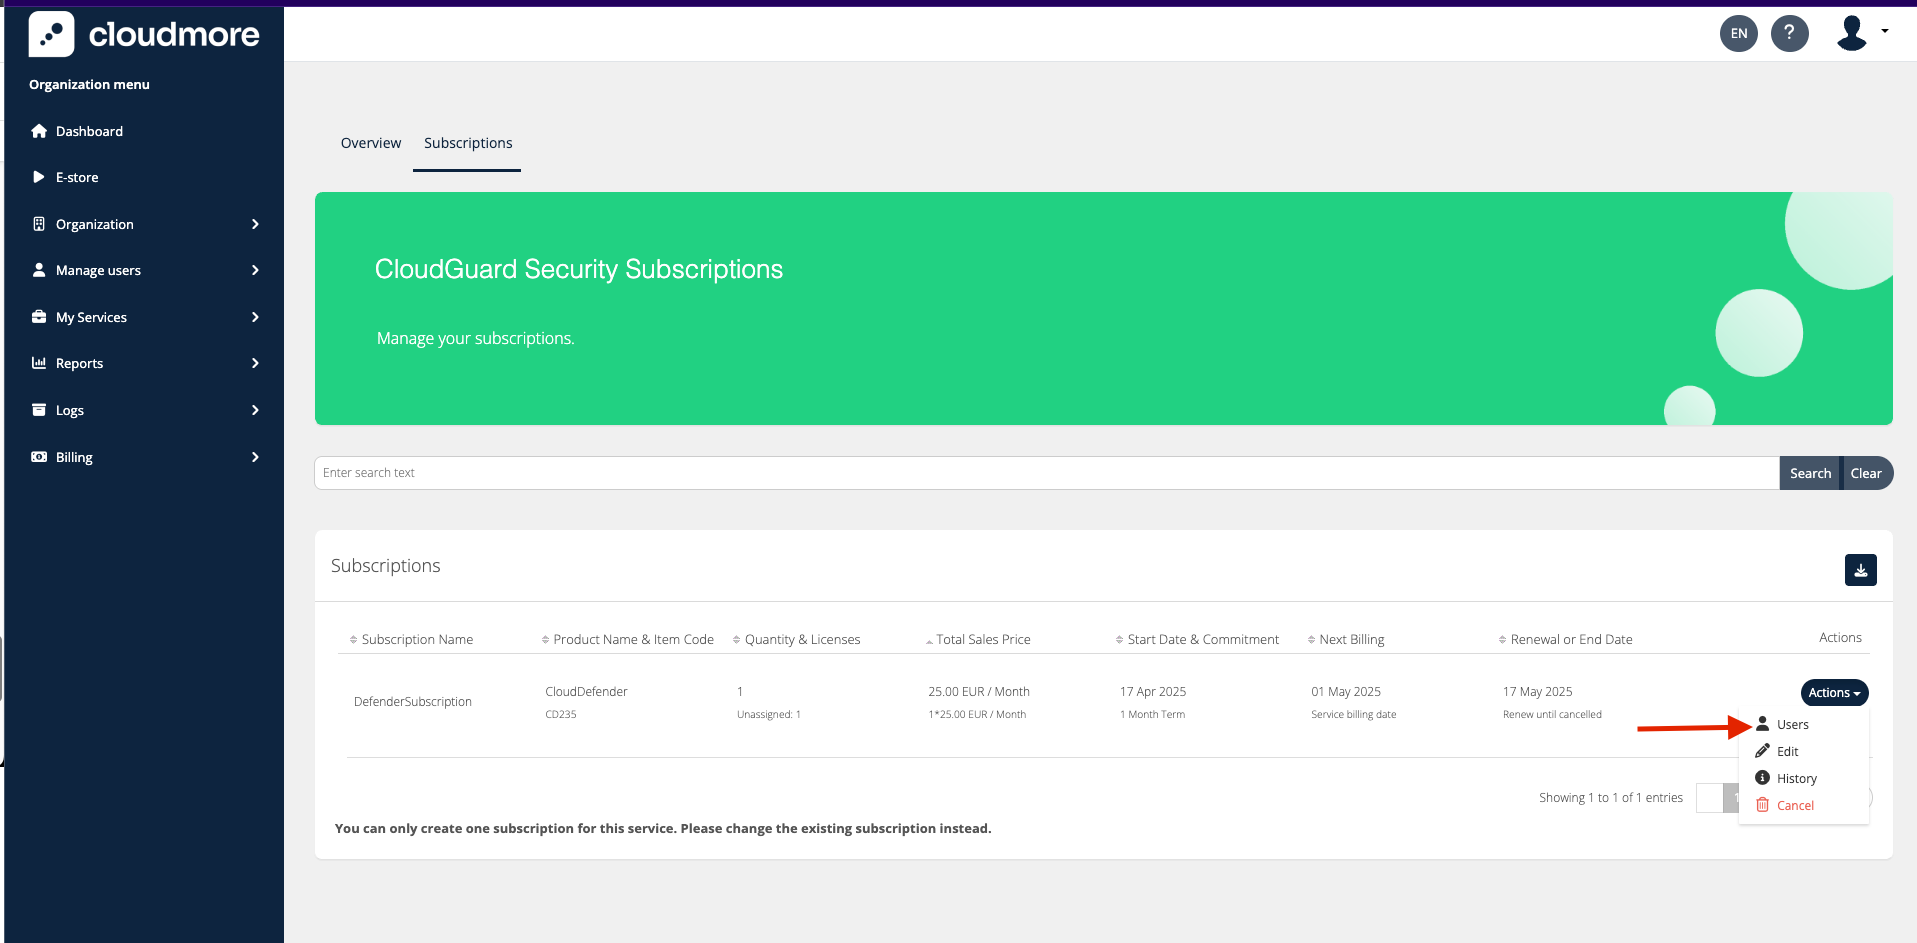Click the export download icon on Subscriptions panel
The image size is (1917, 943).
1860,569
